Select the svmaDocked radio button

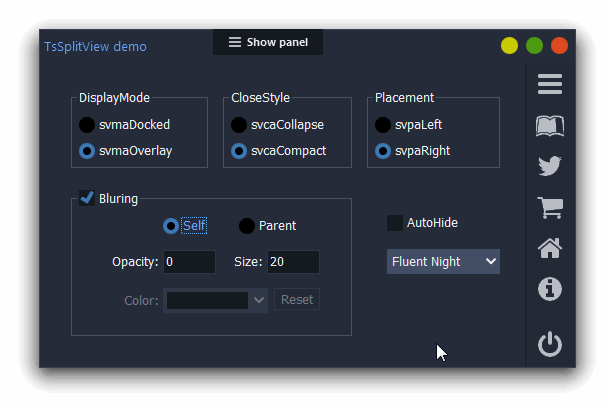click(x=87, y=125)
